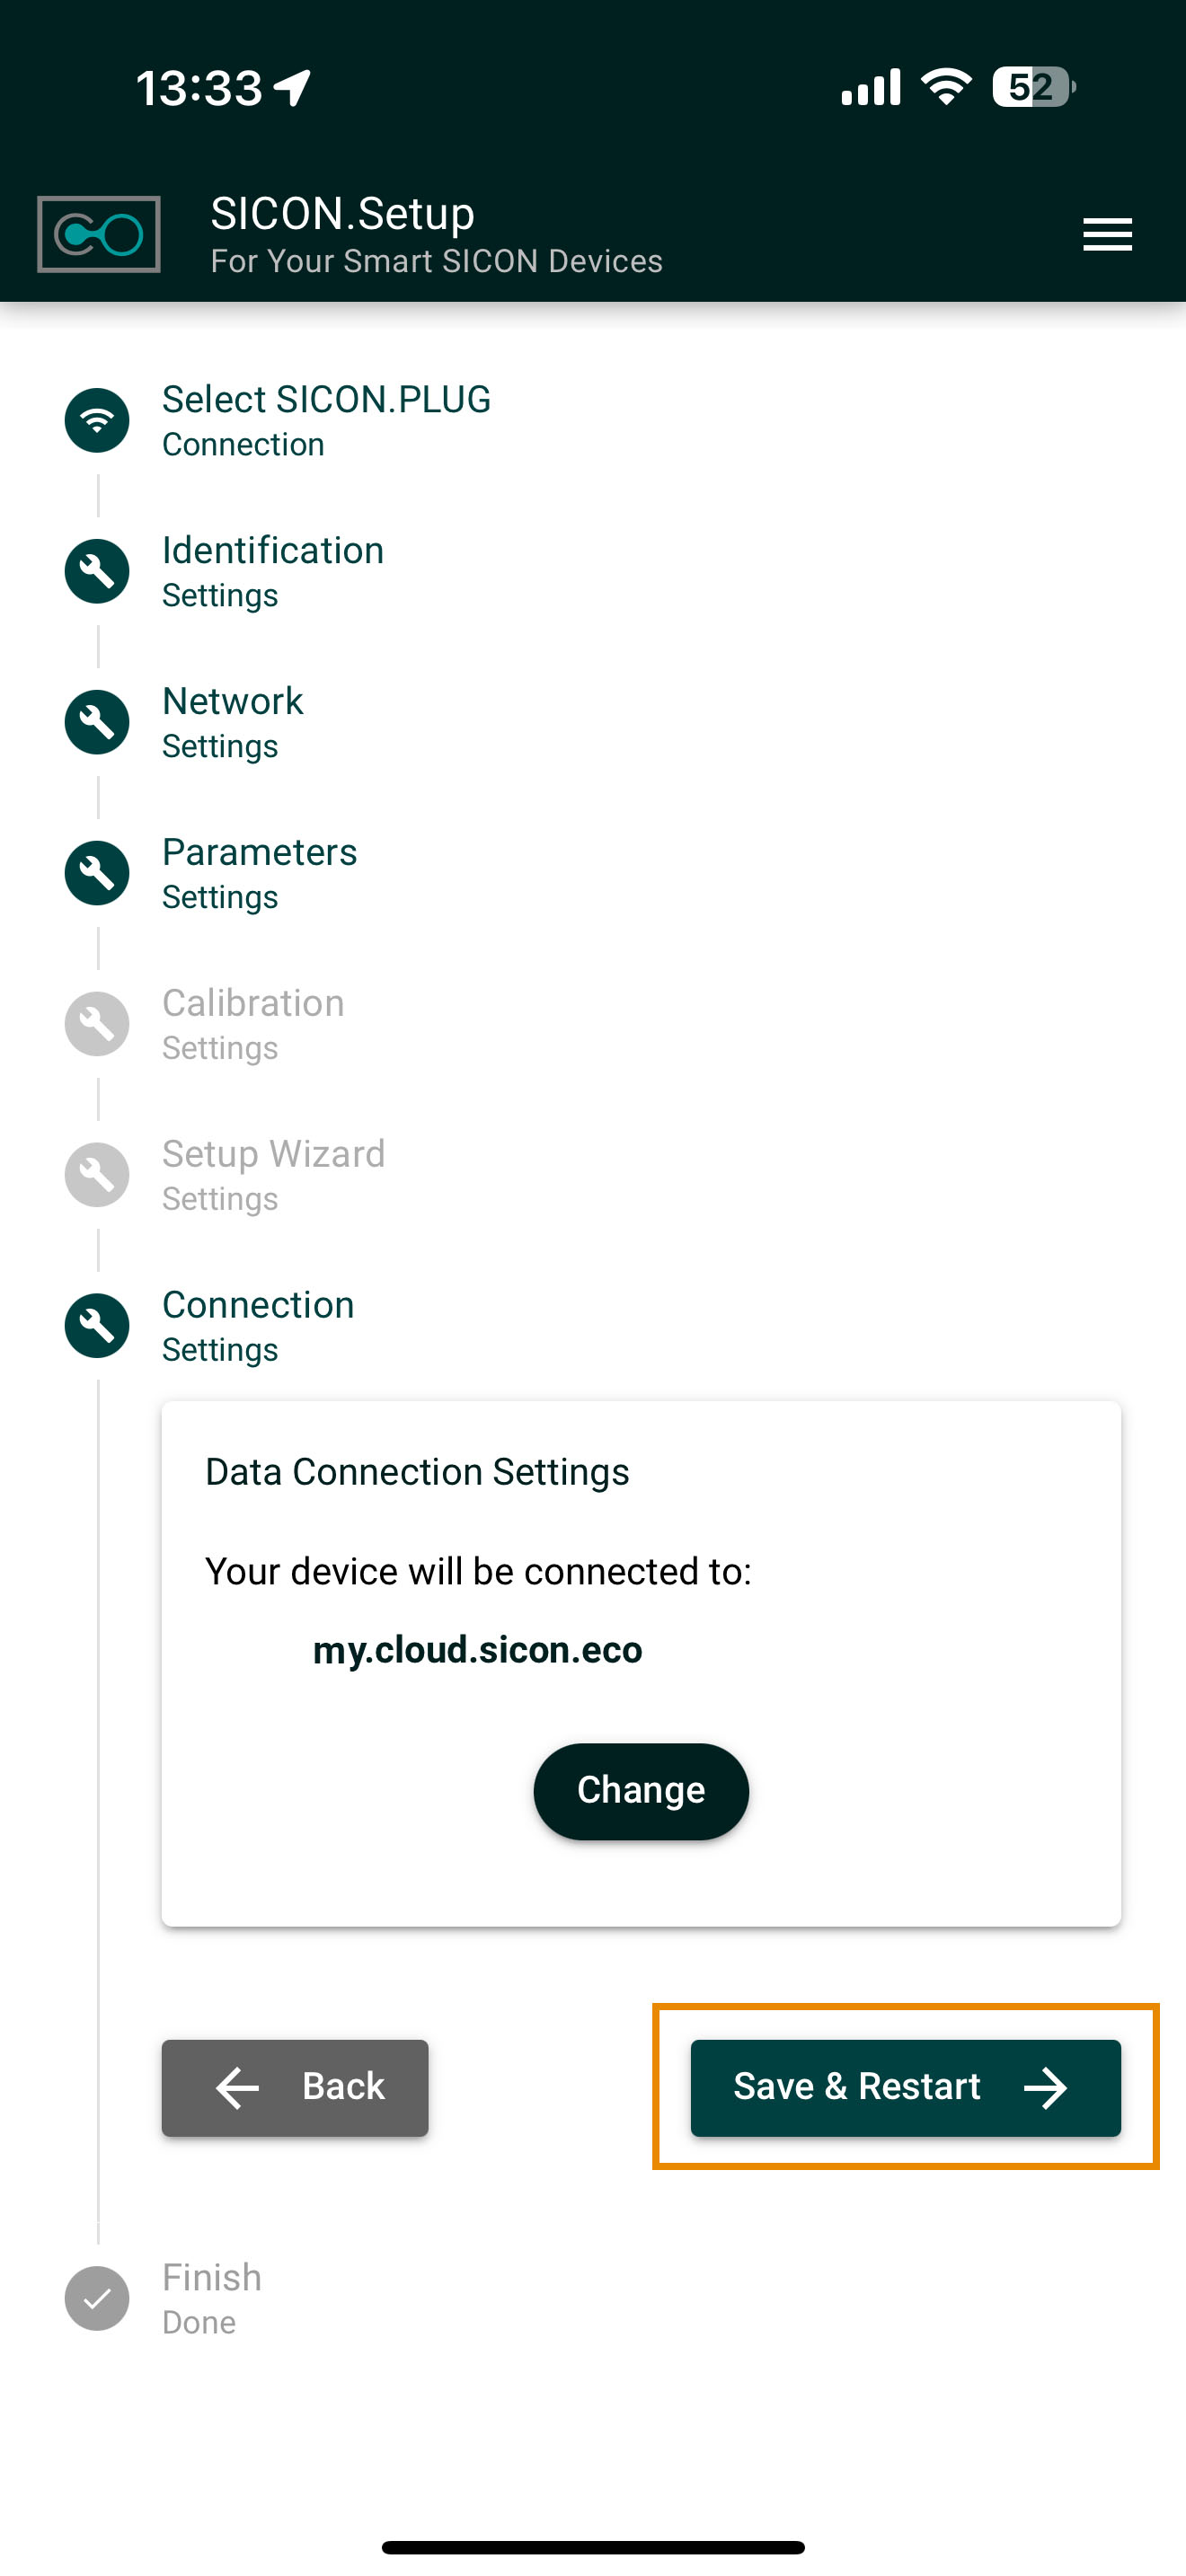Go Back to the previous step
Image resolution: width=1186 pixels, height=2576 pixels.
(x=295, y=2087)
